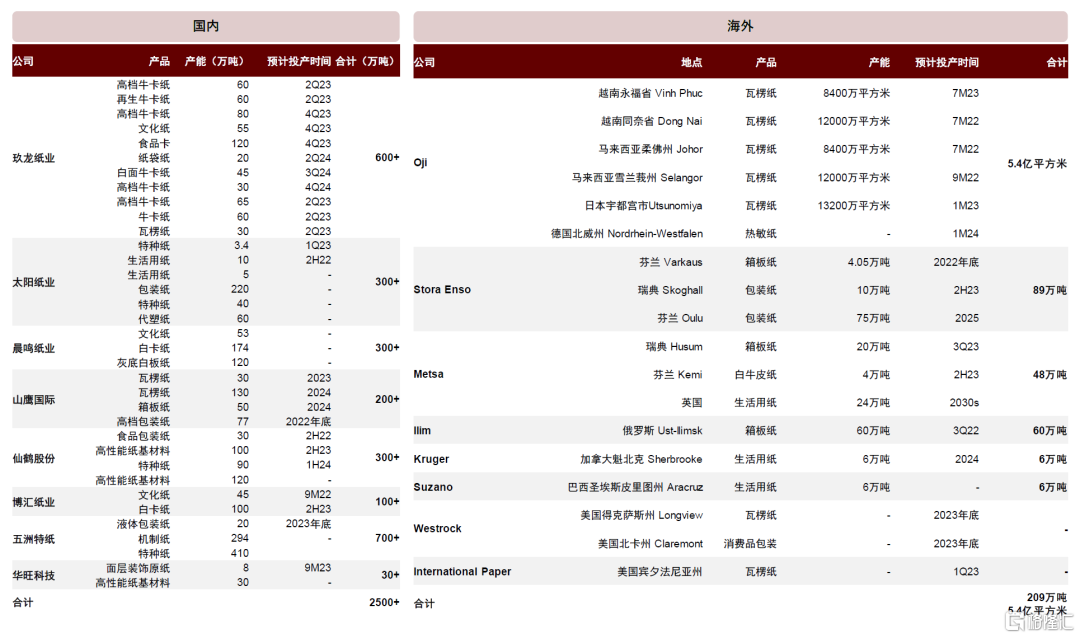Click location 日本宇都宫市Utsunomiya

tap(643, 205)
